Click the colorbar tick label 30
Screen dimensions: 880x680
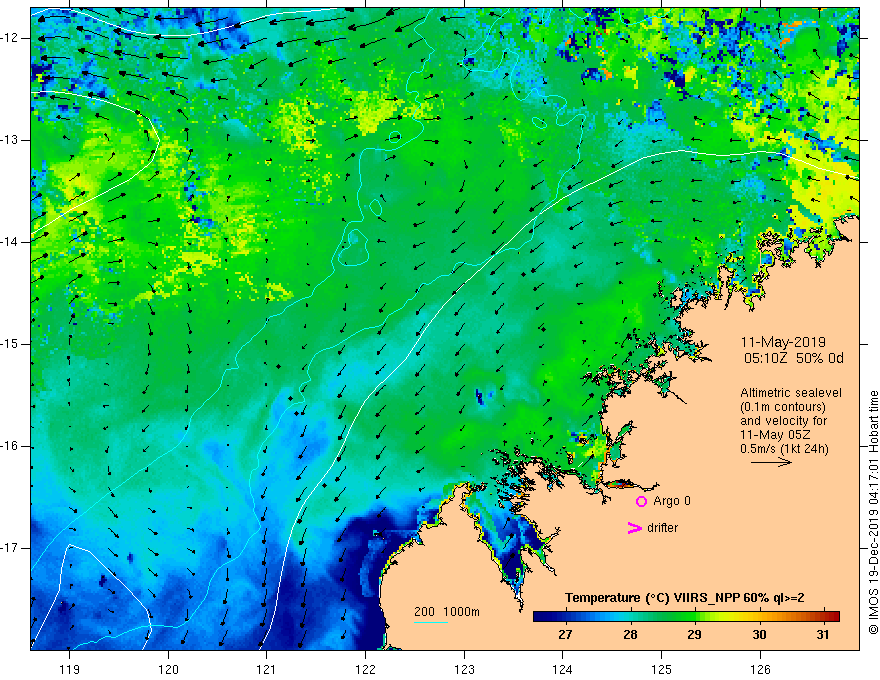[x=759, y=635]
